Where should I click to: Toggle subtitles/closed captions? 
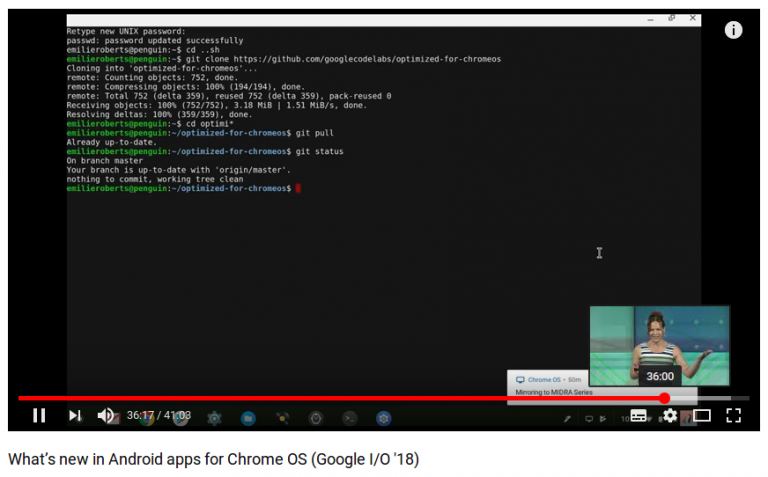pos(639,416)
